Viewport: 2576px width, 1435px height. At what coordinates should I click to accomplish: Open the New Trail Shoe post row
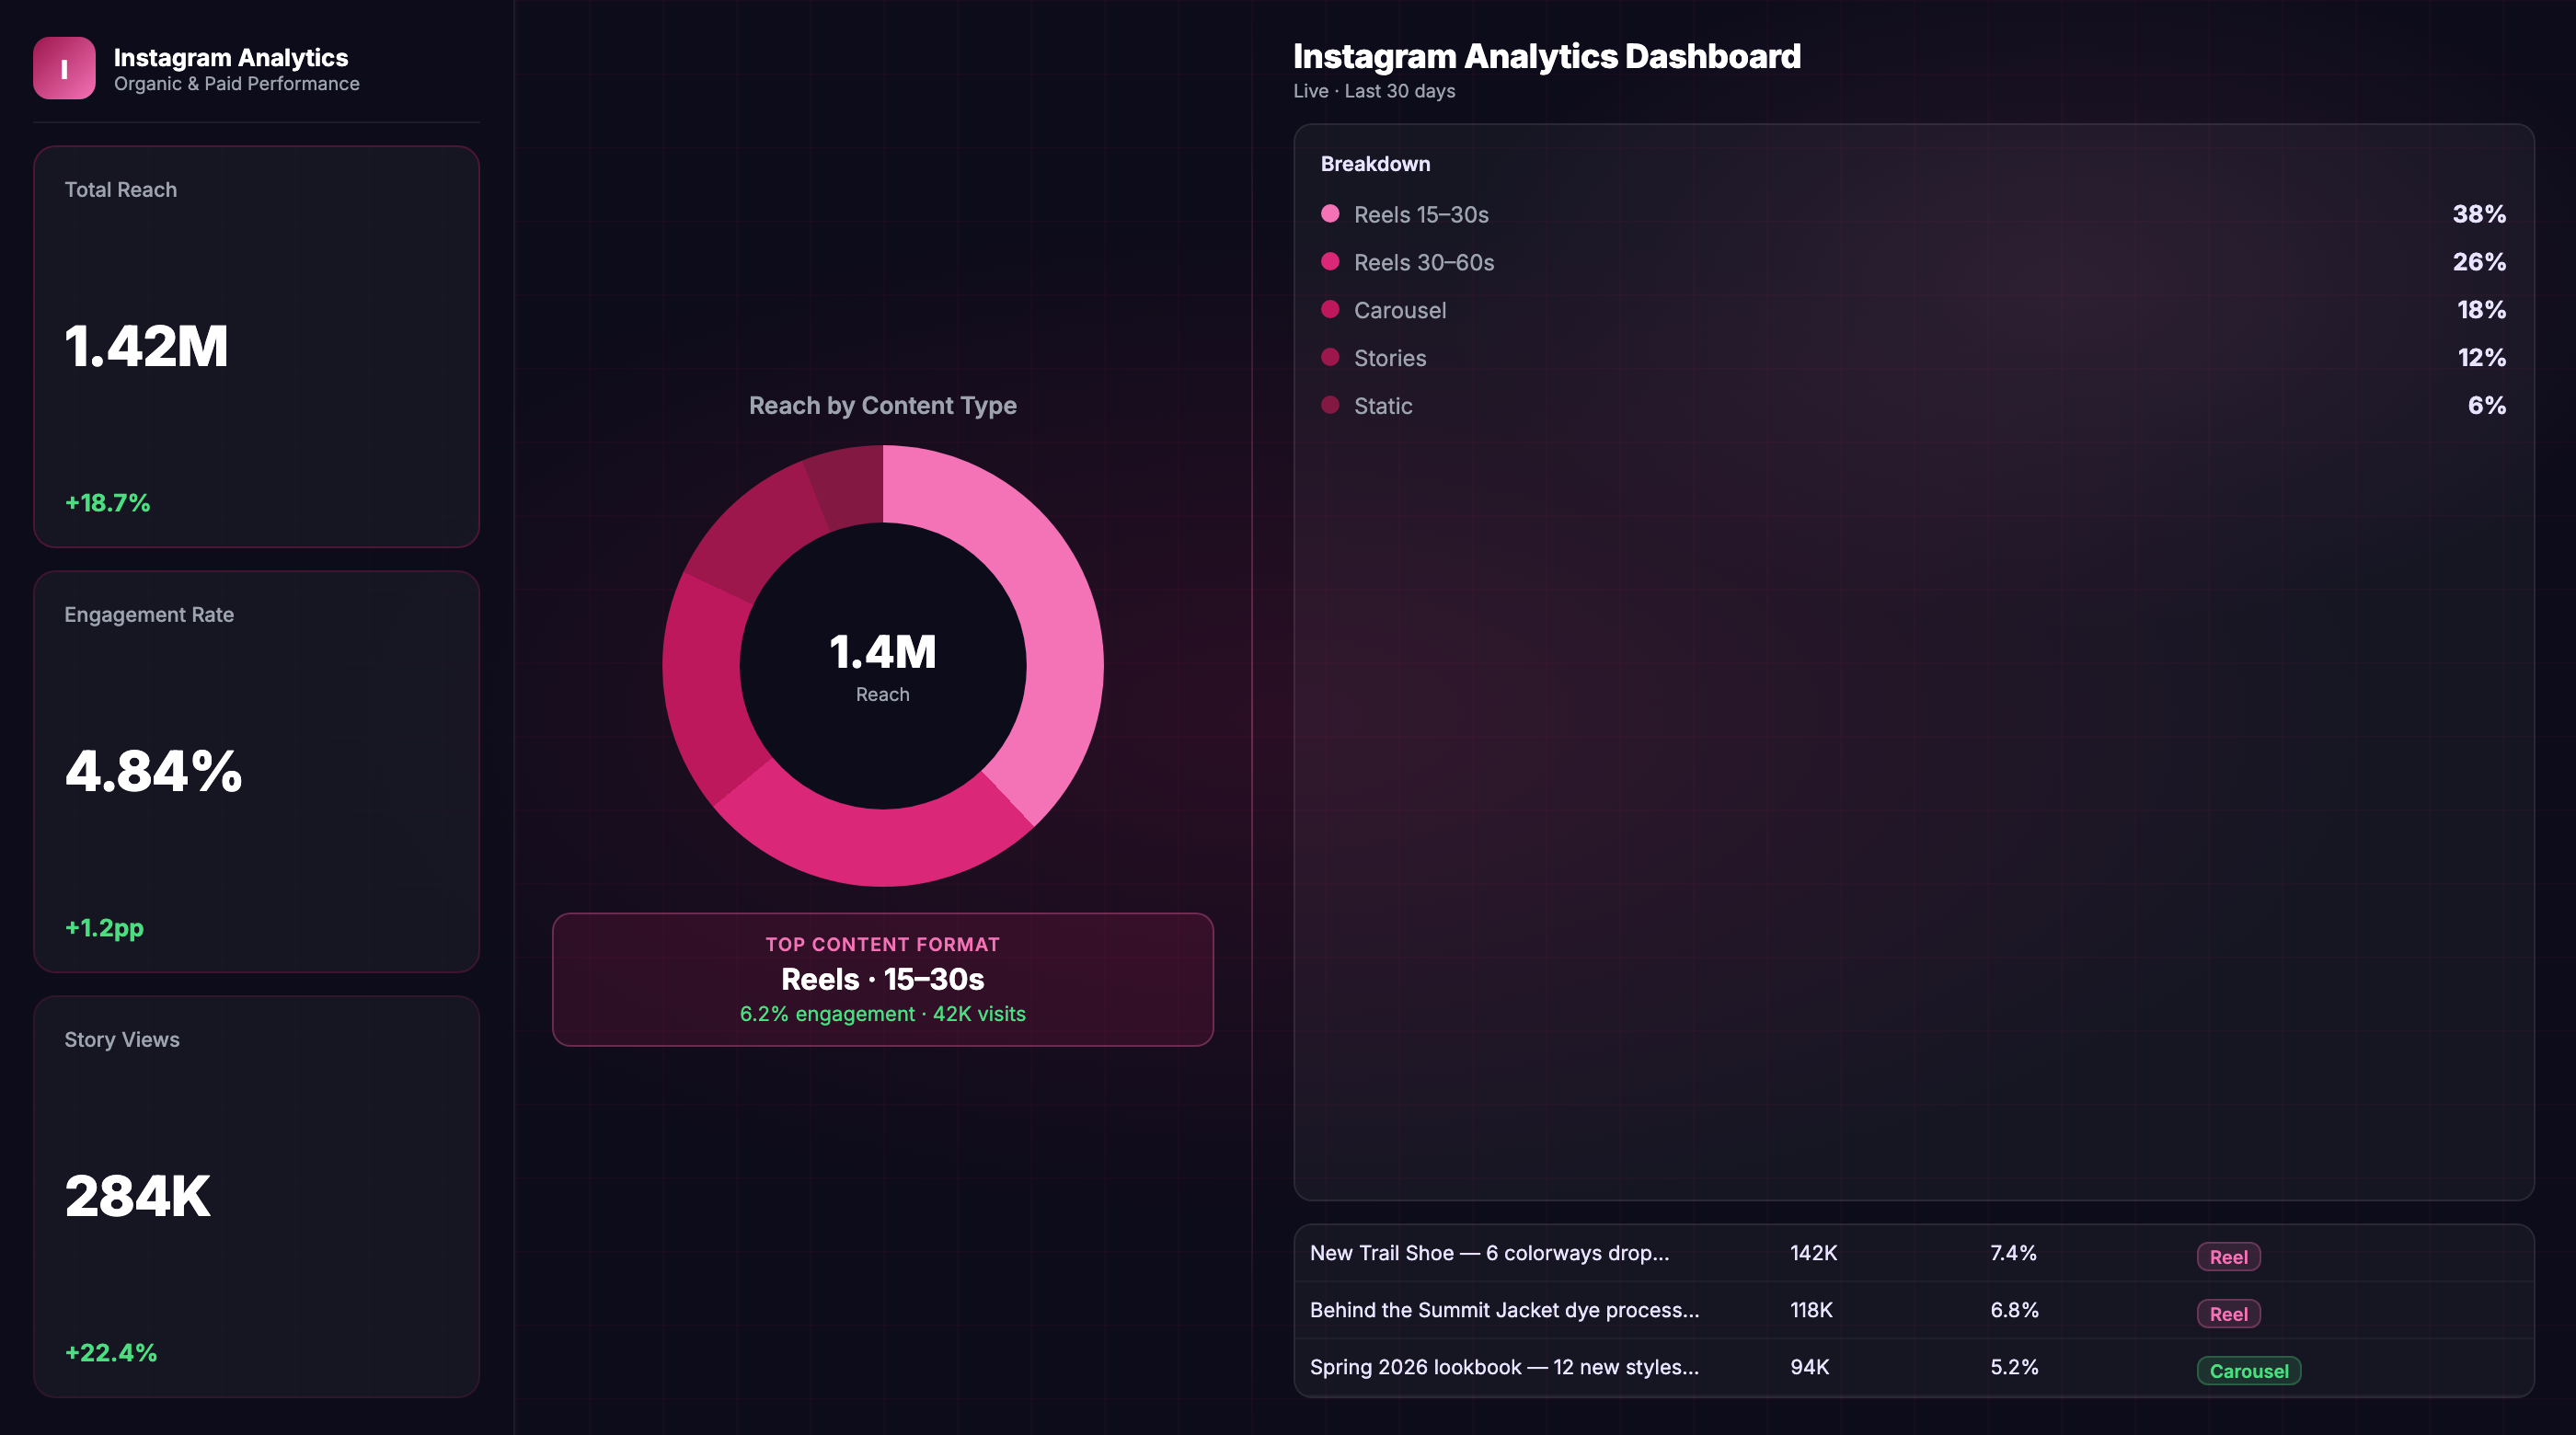tap(1914, 1254)
